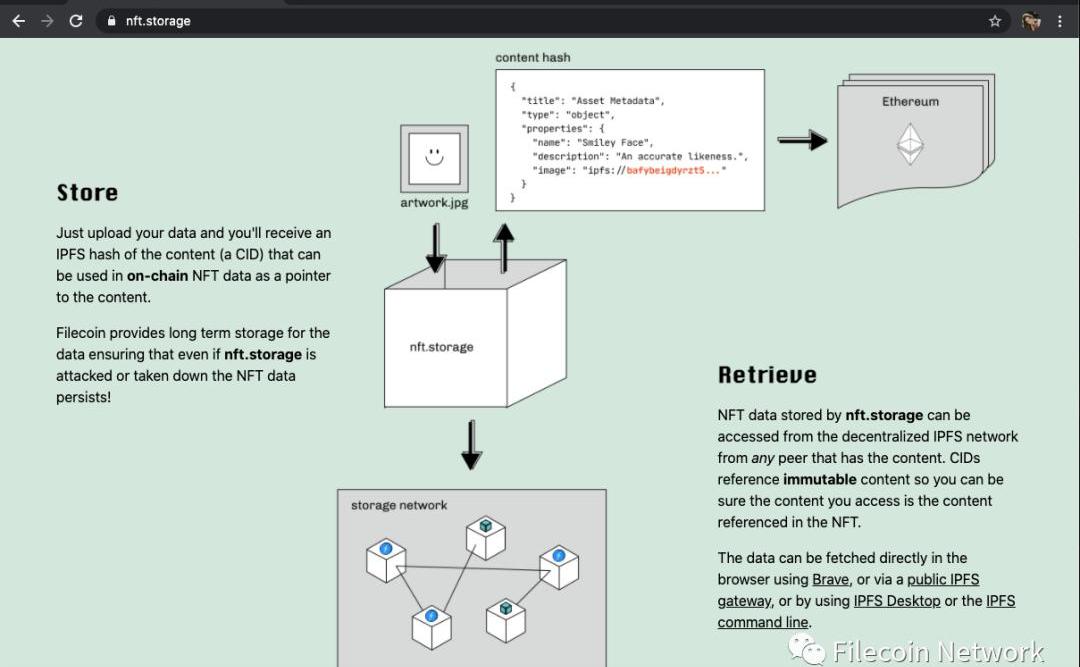Open the Brave link

pos(830,580)
